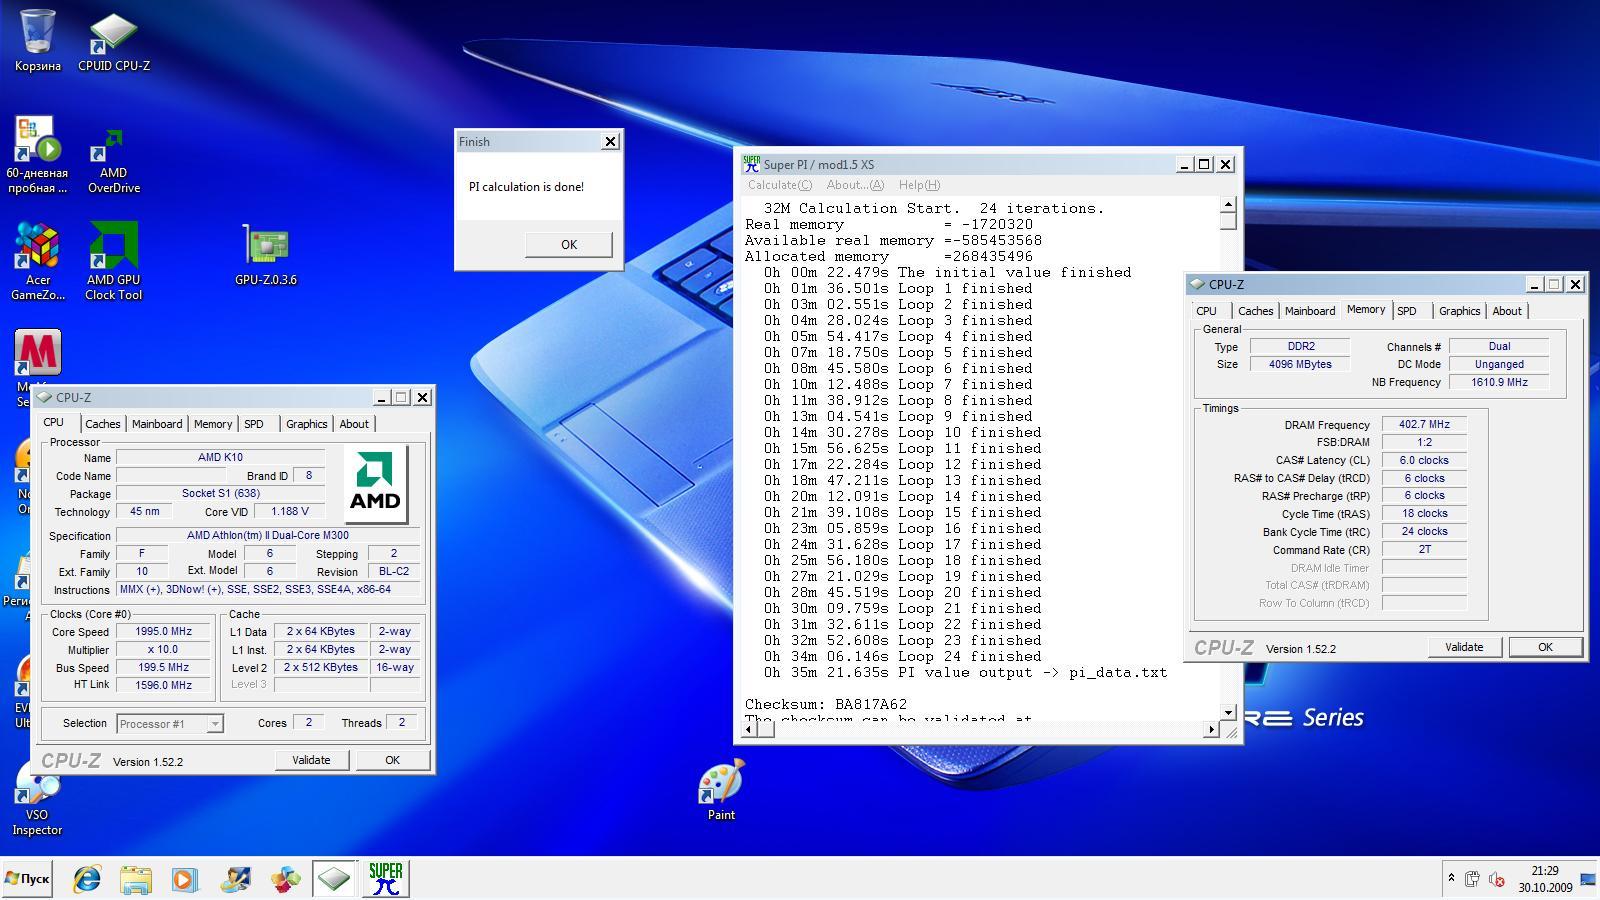Screen dimensions: 1600x900
Task: Click the DRAM Frequency 402.7 MHz field
Action: click(x=1424, y=425)
